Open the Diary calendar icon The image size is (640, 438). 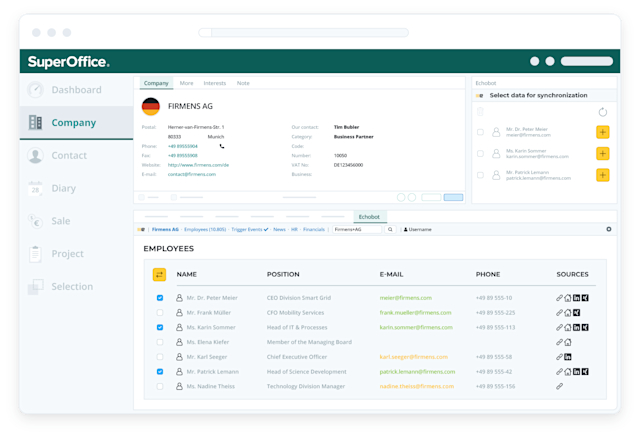coord(36,188)
